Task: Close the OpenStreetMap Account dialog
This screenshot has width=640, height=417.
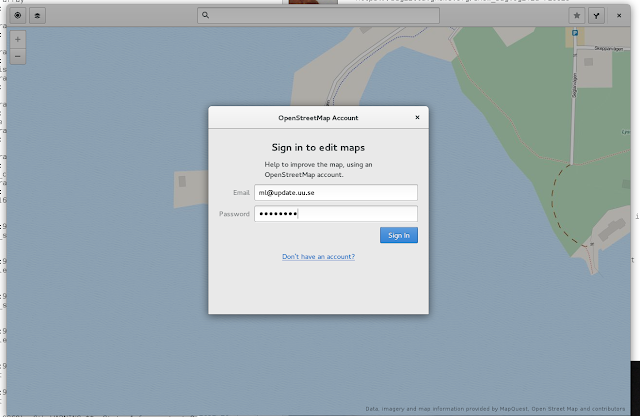Action: coord(417,118)
